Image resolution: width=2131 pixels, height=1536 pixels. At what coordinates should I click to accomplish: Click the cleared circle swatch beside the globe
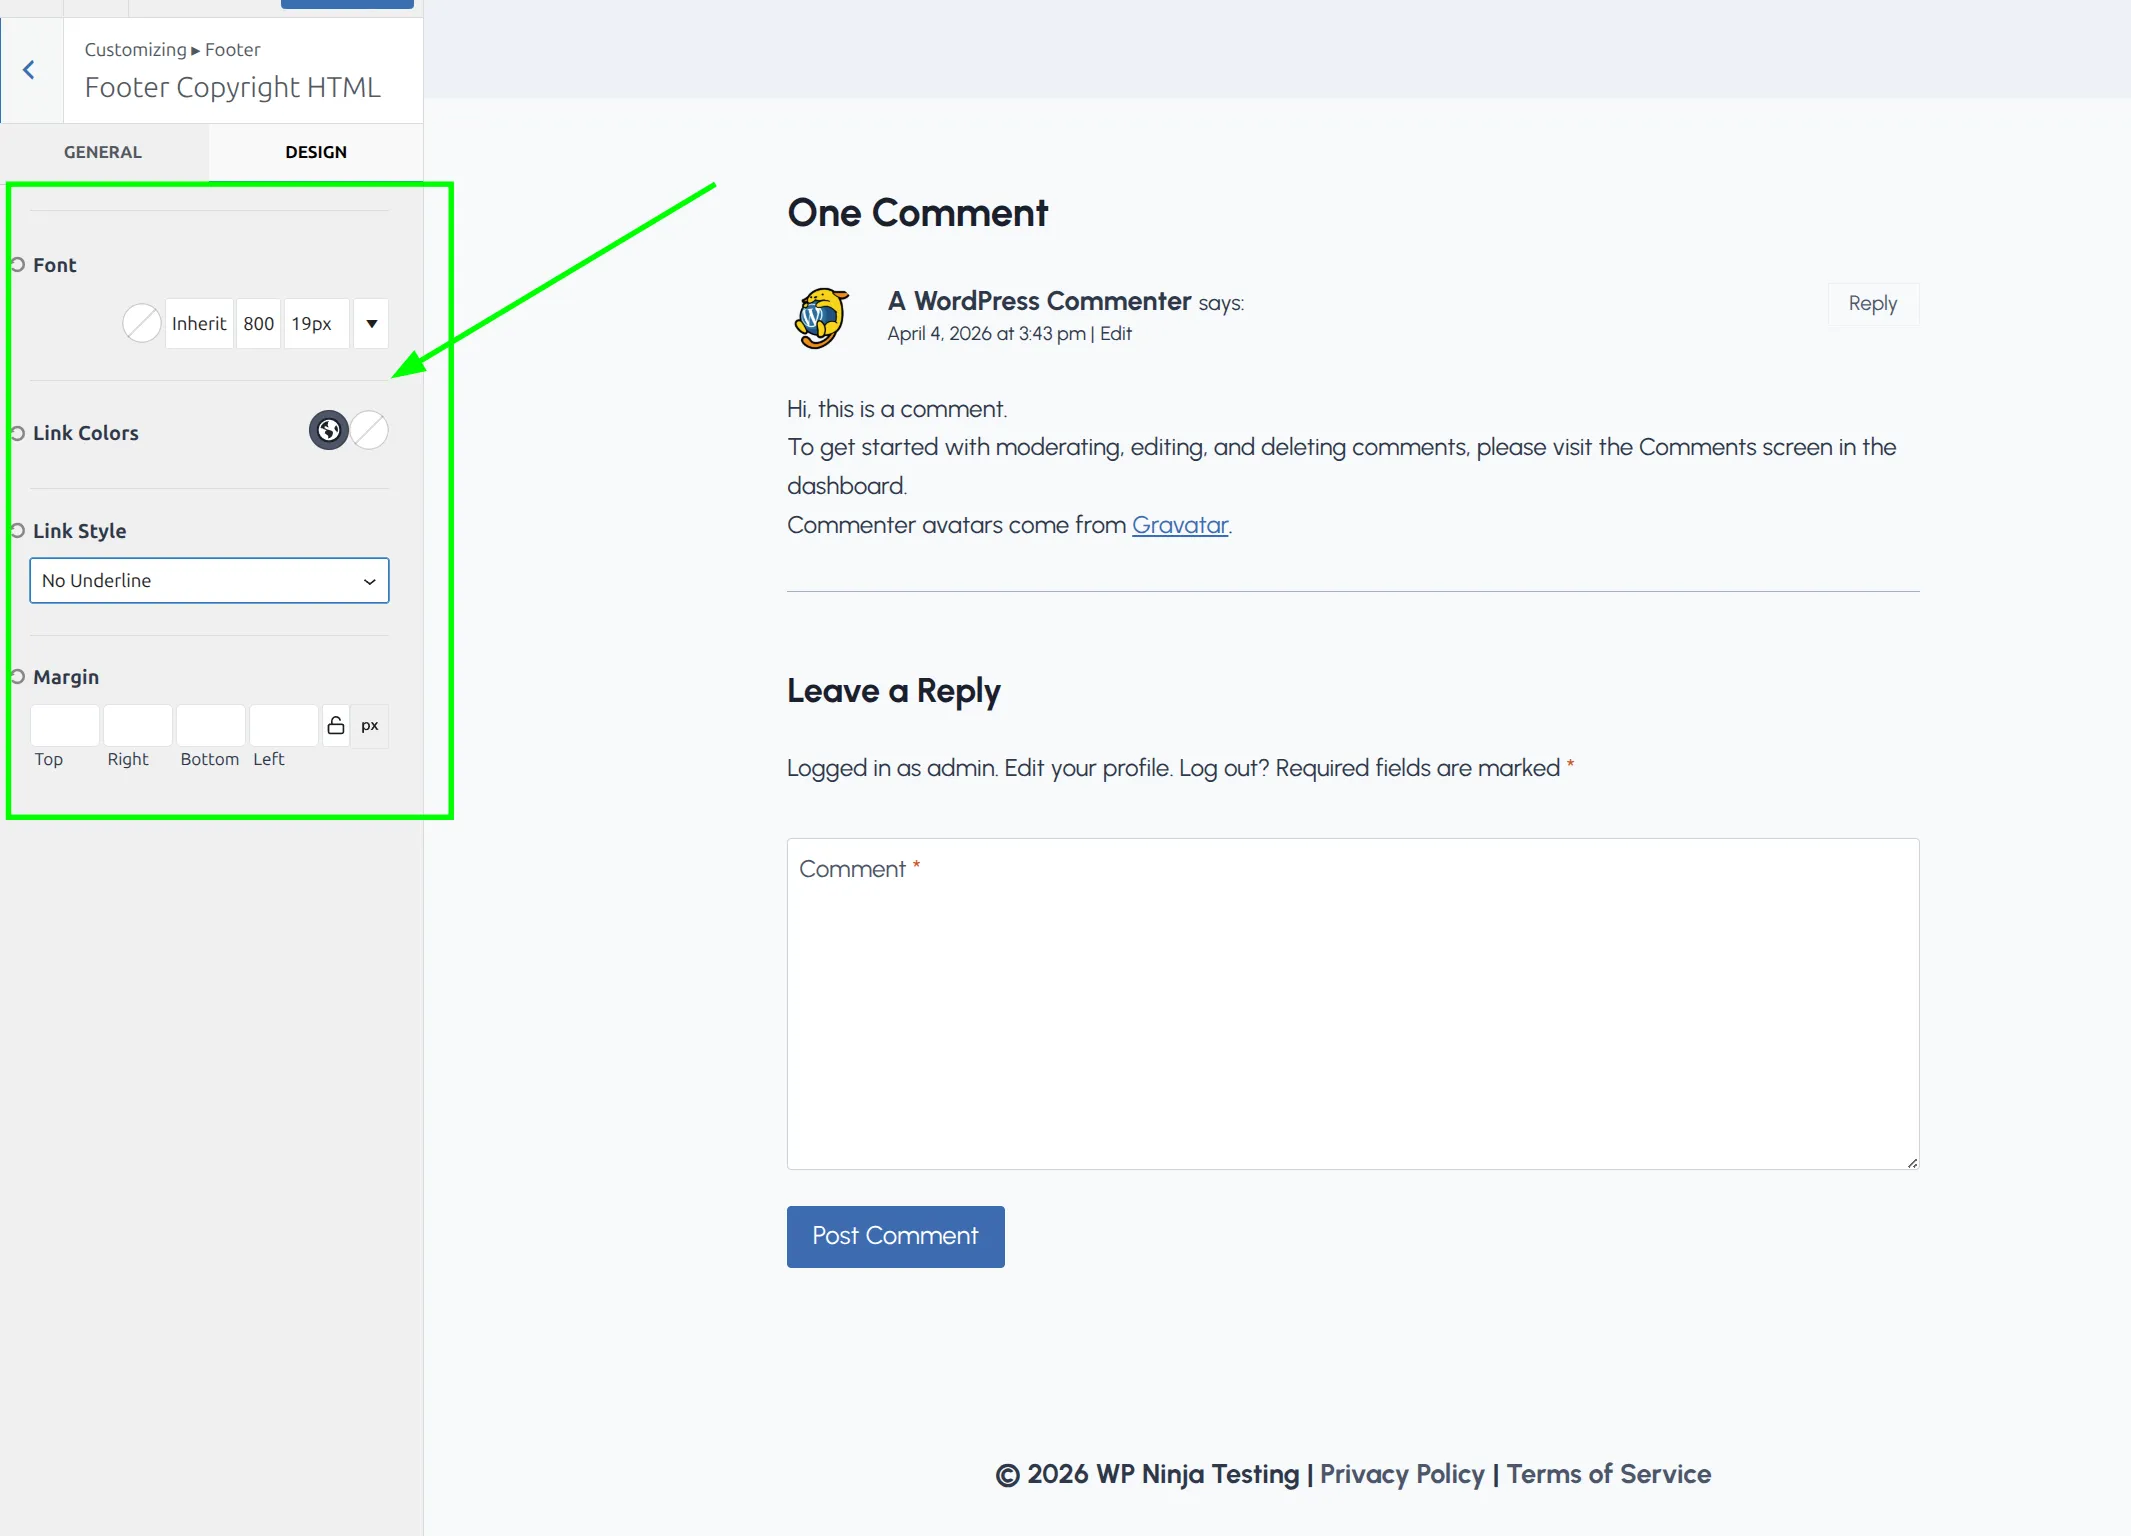[x=368, y=430]
